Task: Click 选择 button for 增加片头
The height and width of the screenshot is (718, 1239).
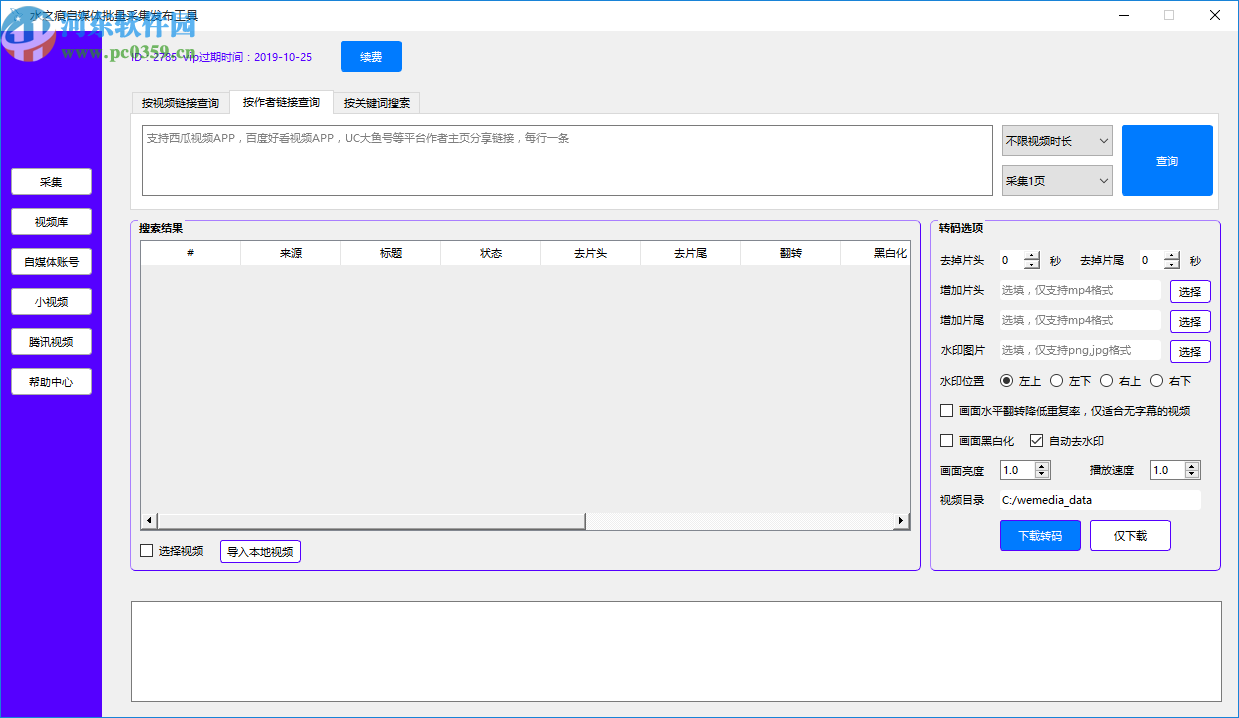Action: tap(1190, 292)
